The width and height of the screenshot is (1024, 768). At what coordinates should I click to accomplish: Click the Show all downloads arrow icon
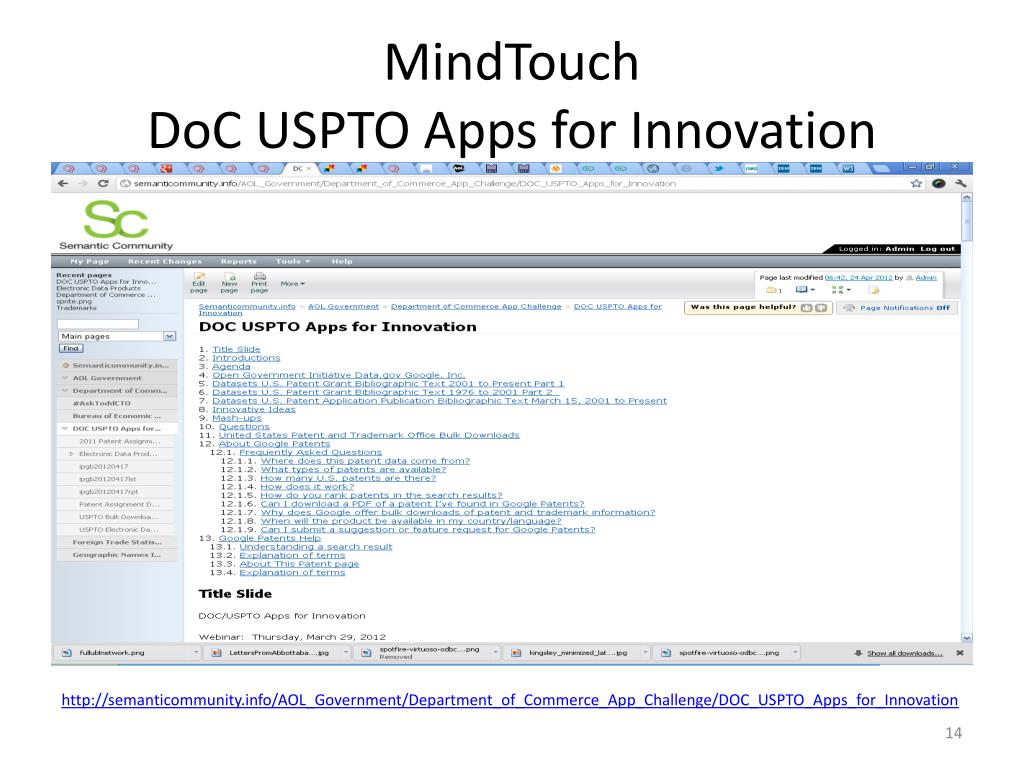point(858,652)
